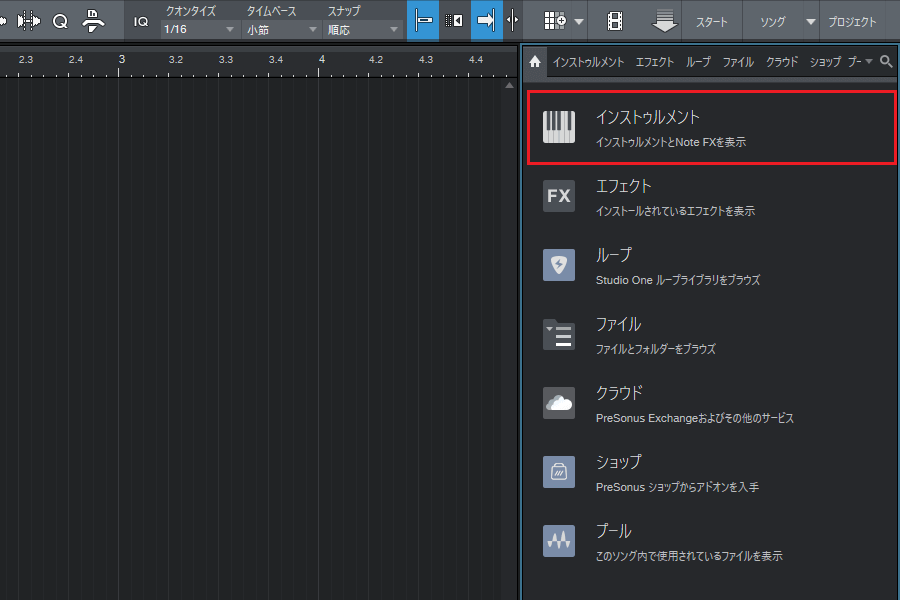
Task: Toggle the snap-to-grid blue button
Action: pos(423,21)
